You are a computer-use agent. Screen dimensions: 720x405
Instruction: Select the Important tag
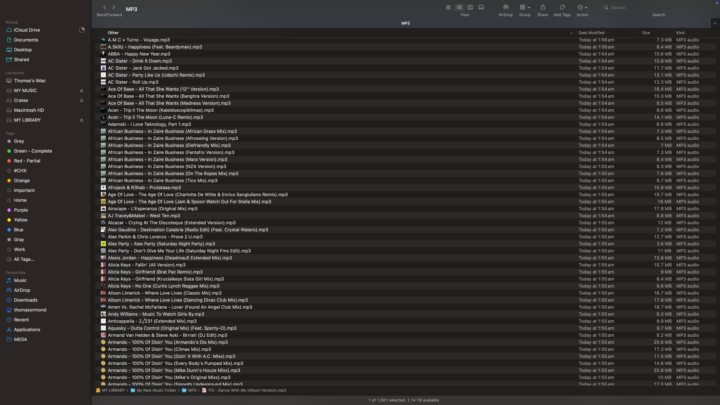click(24, 191)
